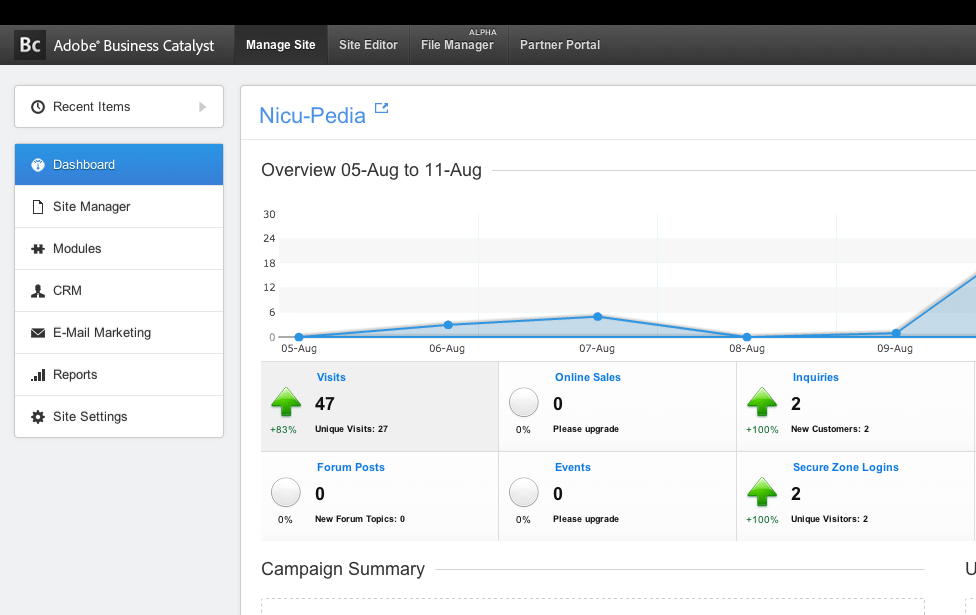Open the CRM sidebar item
Image resolution: width=976 pixels, height=615 pixels.
pos(119,291)
